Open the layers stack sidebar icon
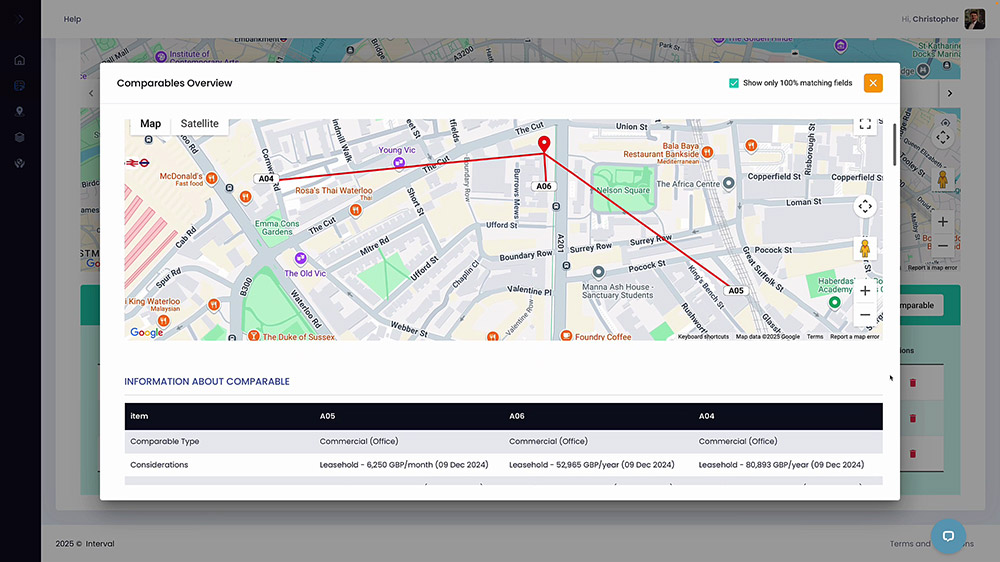Viewport: 1000px width, 562px height. point(20,137)
